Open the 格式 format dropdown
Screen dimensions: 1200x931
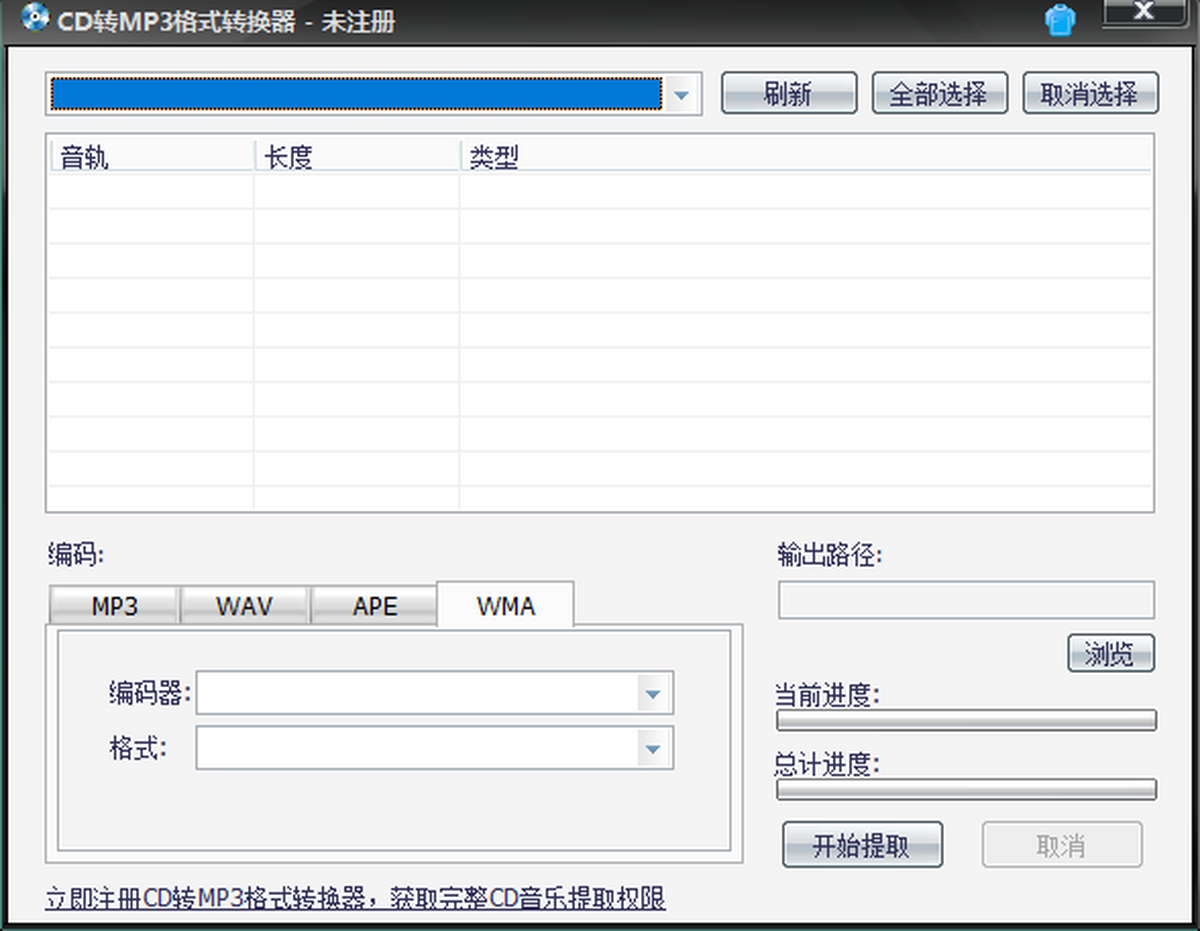pyautogui.click(x=652, y=749)
